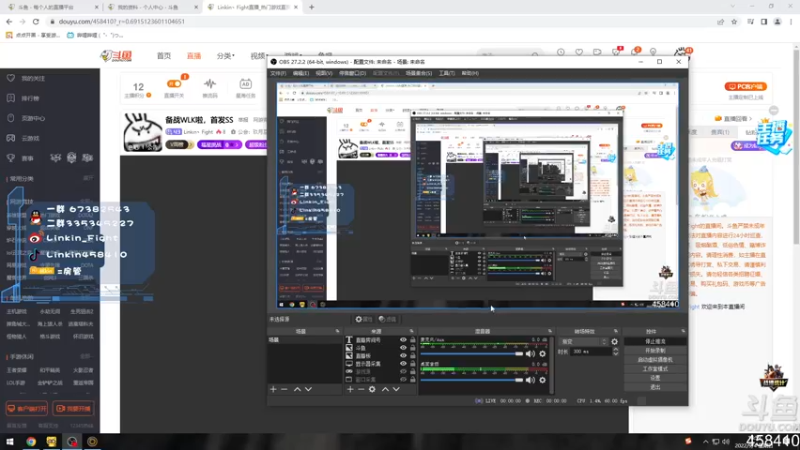
Task: Open the OBS 工具(T) menu
Action: click(447, 73)
